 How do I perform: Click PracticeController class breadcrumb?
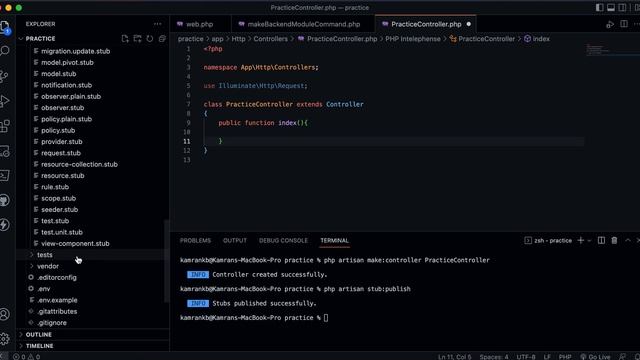(486, 39)
